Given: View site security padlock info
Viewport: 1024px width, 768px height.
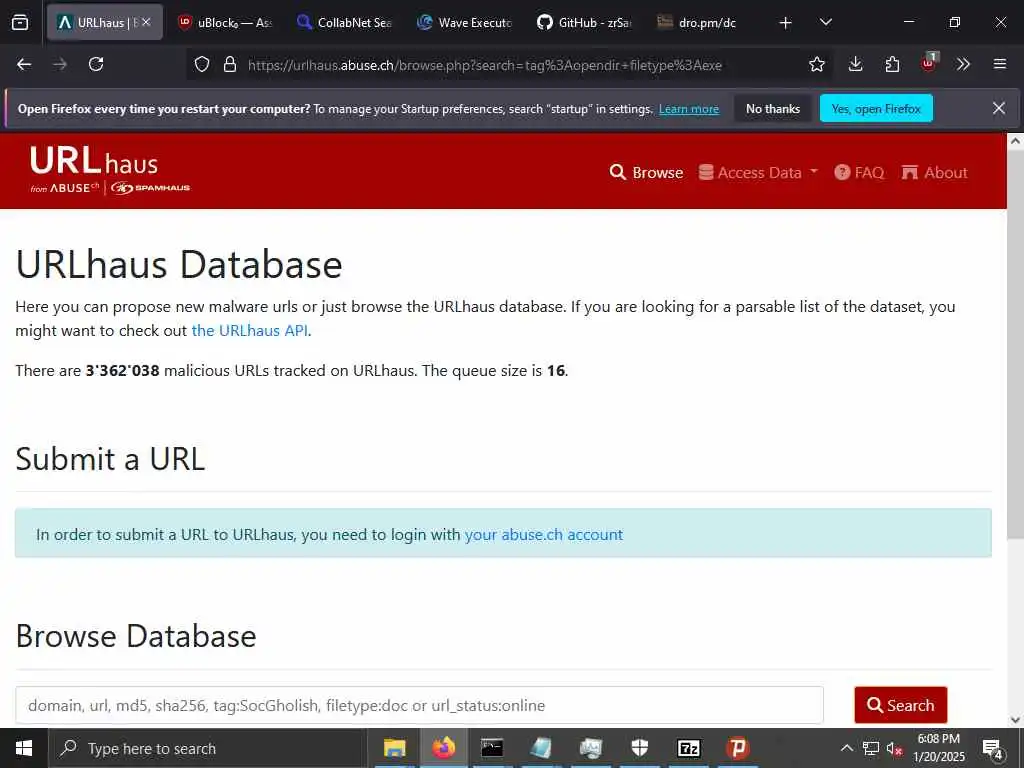Looking at the screenshot, I should coord(229,65).
